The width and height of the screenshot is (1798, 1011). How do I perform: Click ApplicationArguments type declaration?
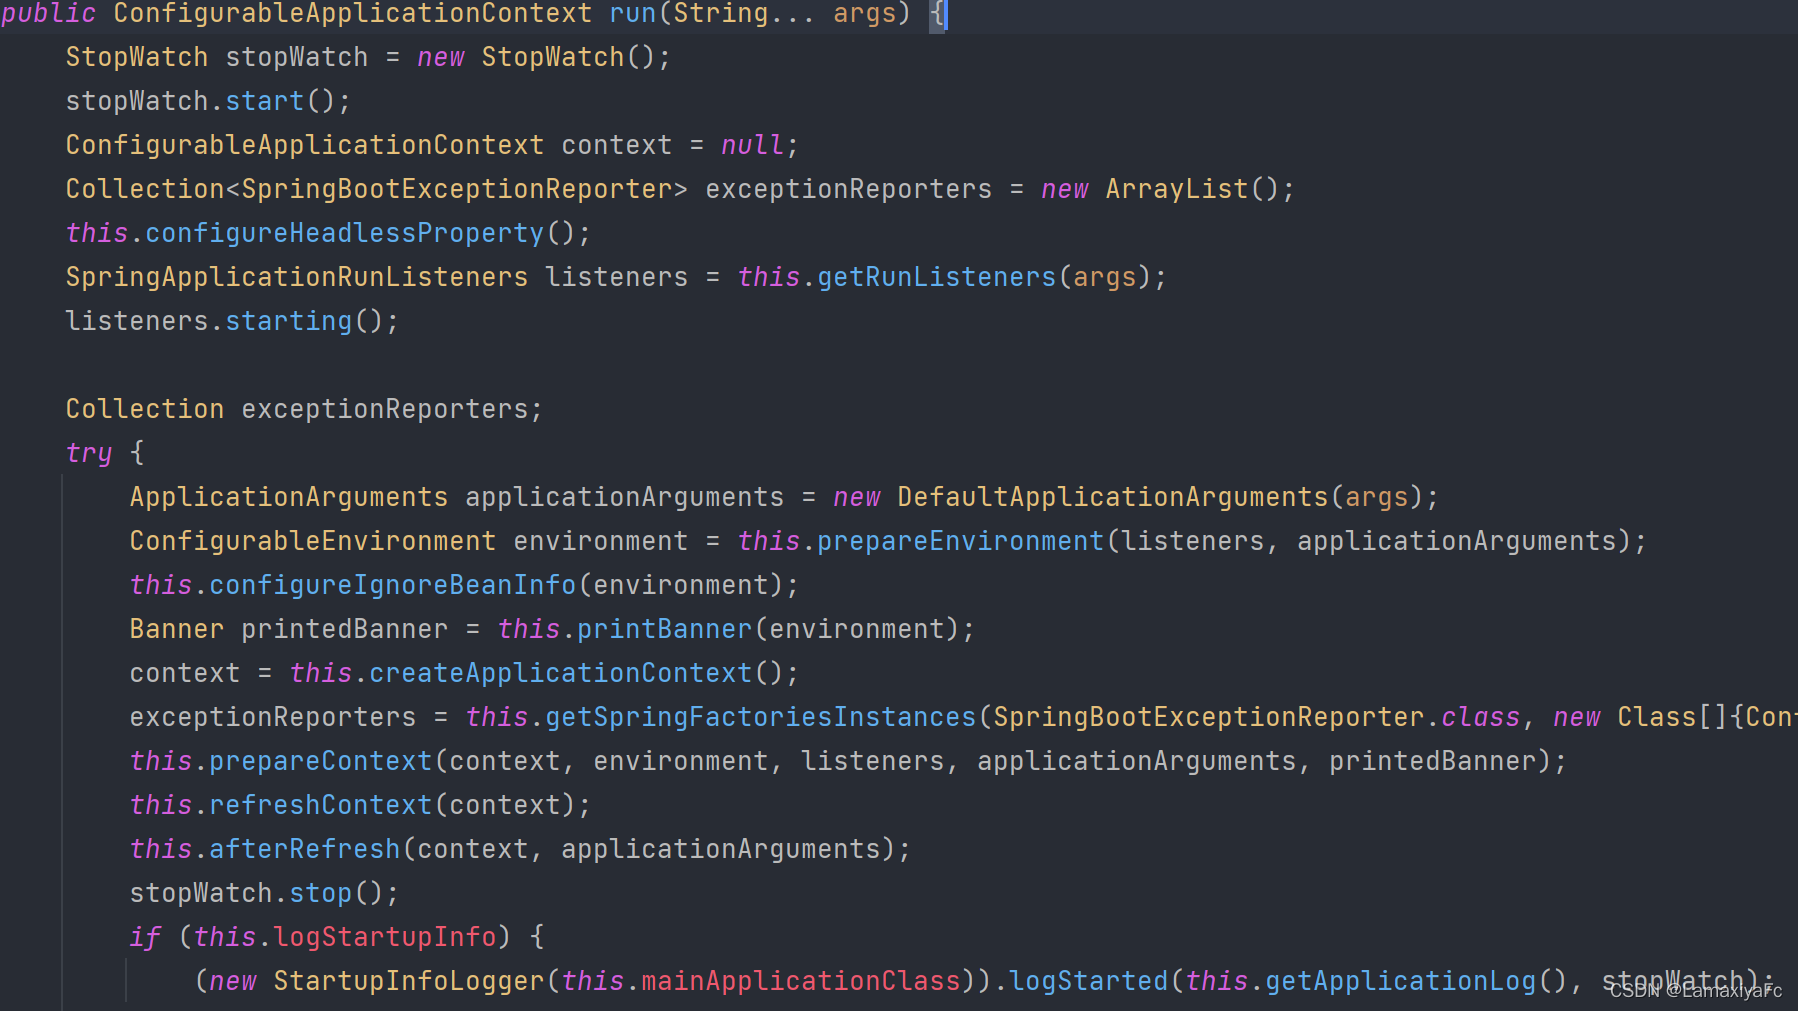coord(289,497)
